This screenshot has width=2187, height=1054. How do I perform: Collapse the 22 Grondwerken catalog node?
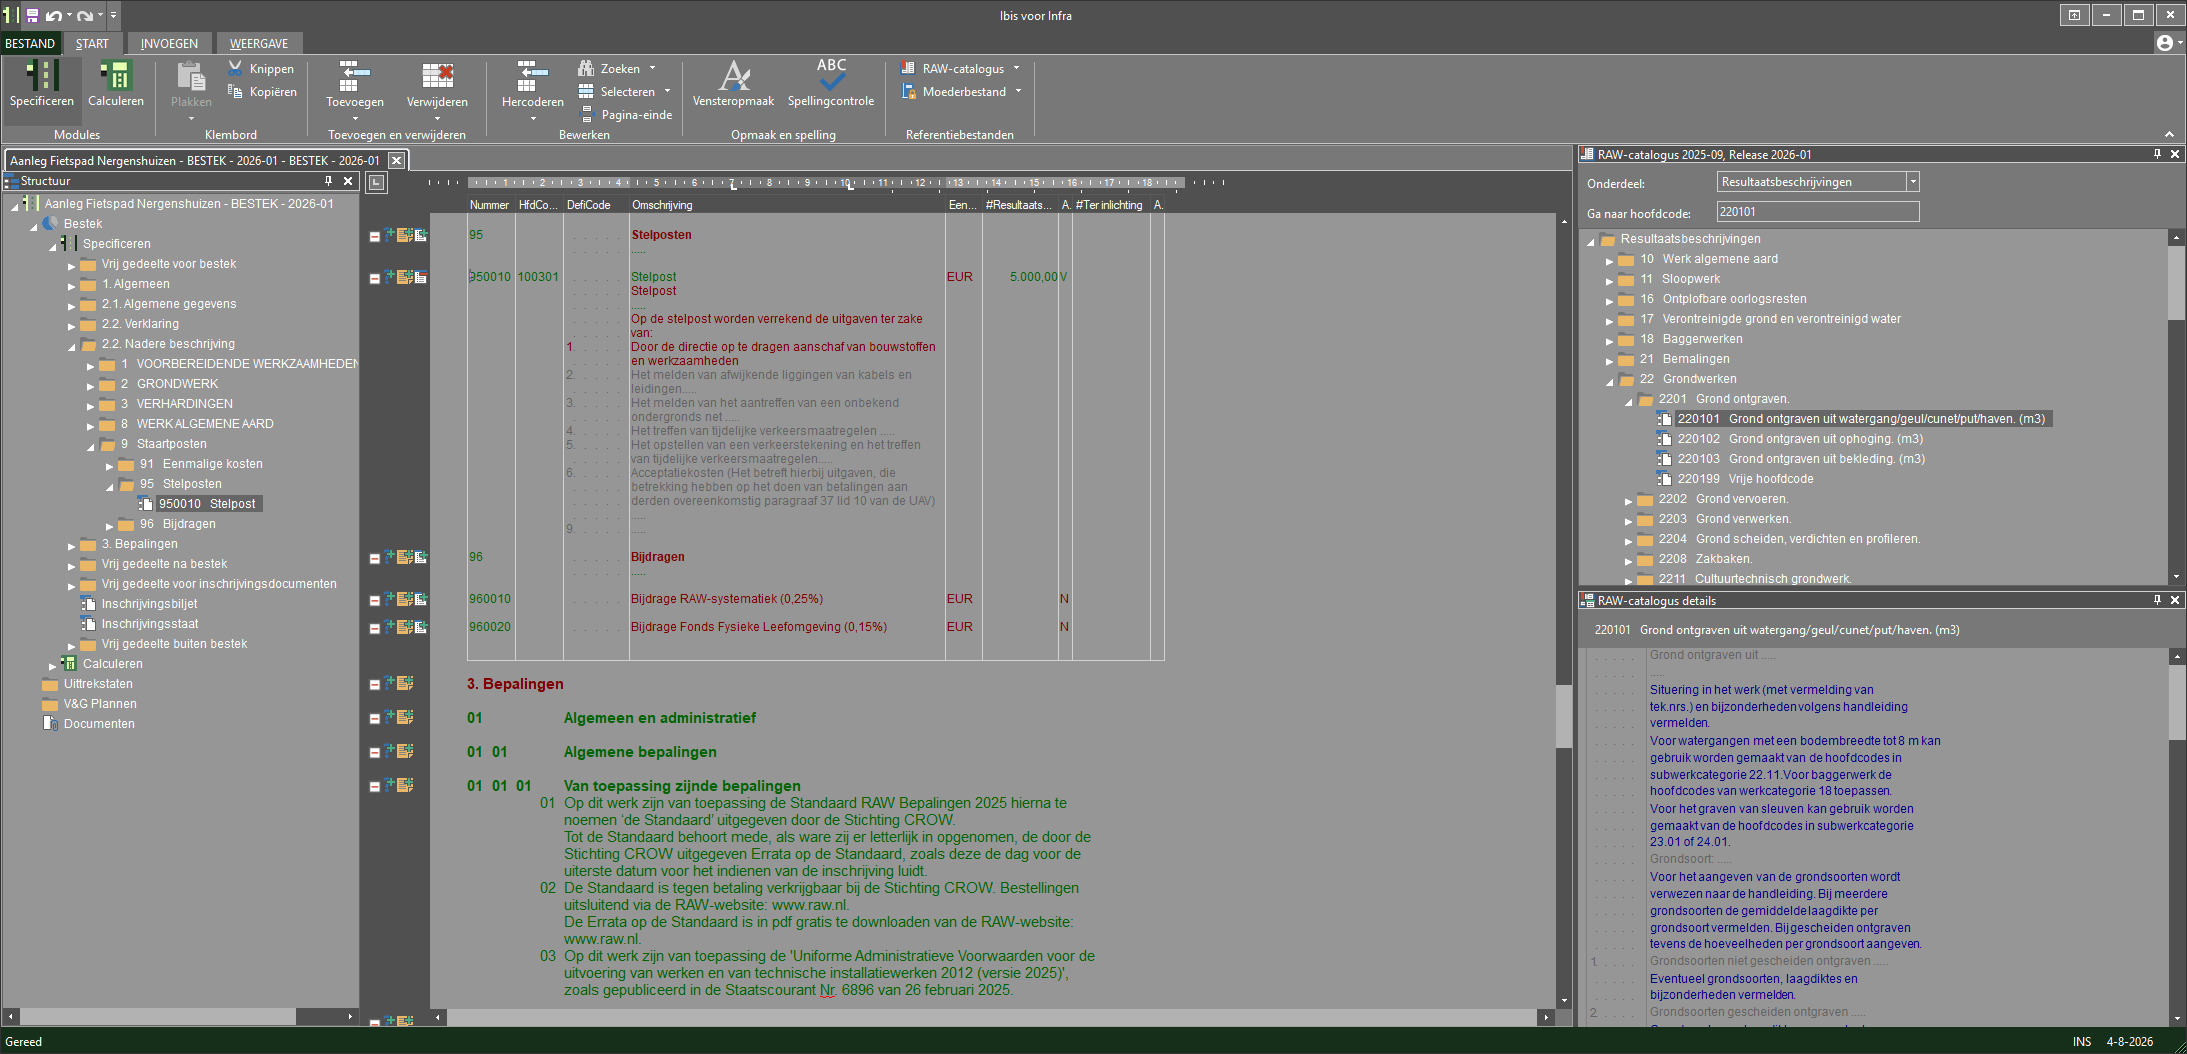1610,381
